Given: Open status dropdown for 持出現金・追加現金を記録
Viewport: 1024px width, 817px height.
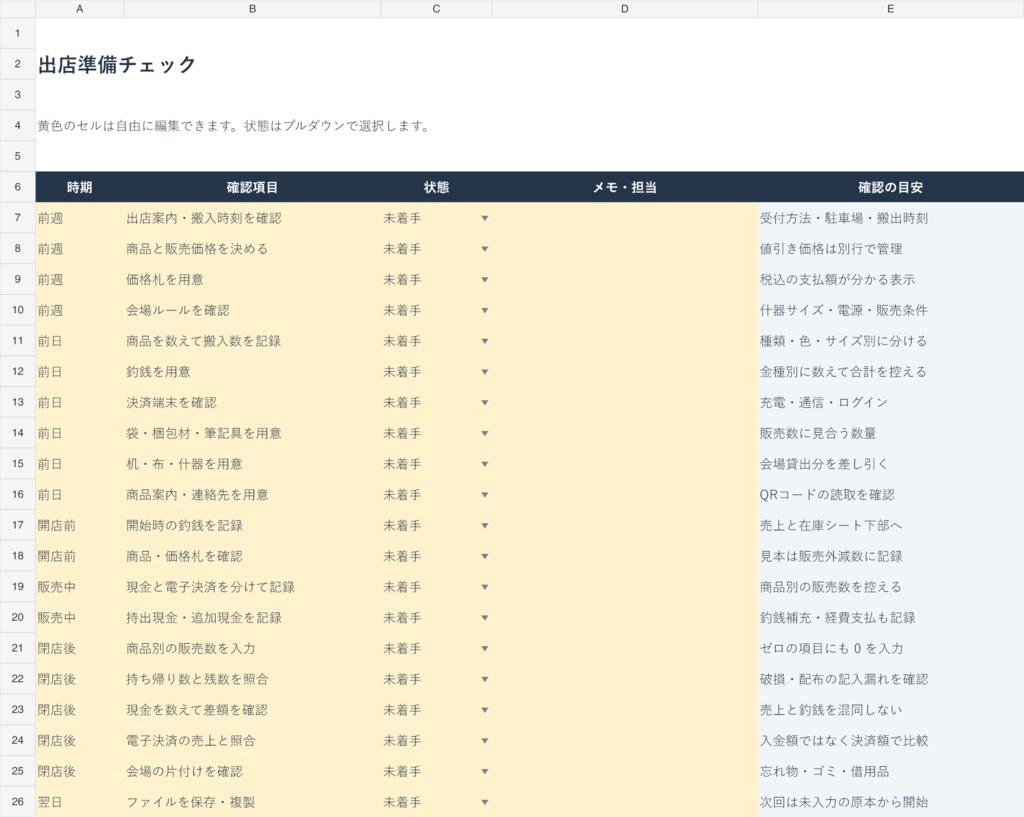Looking at the screenshot, I should [485, 618].
